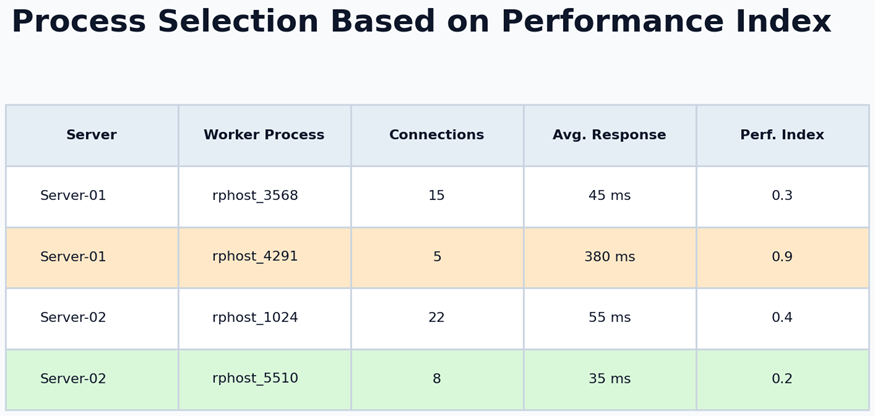Click the 0.9 performance index cell
Viewport: 875px width, 416px height.
[x=782, y=257]
